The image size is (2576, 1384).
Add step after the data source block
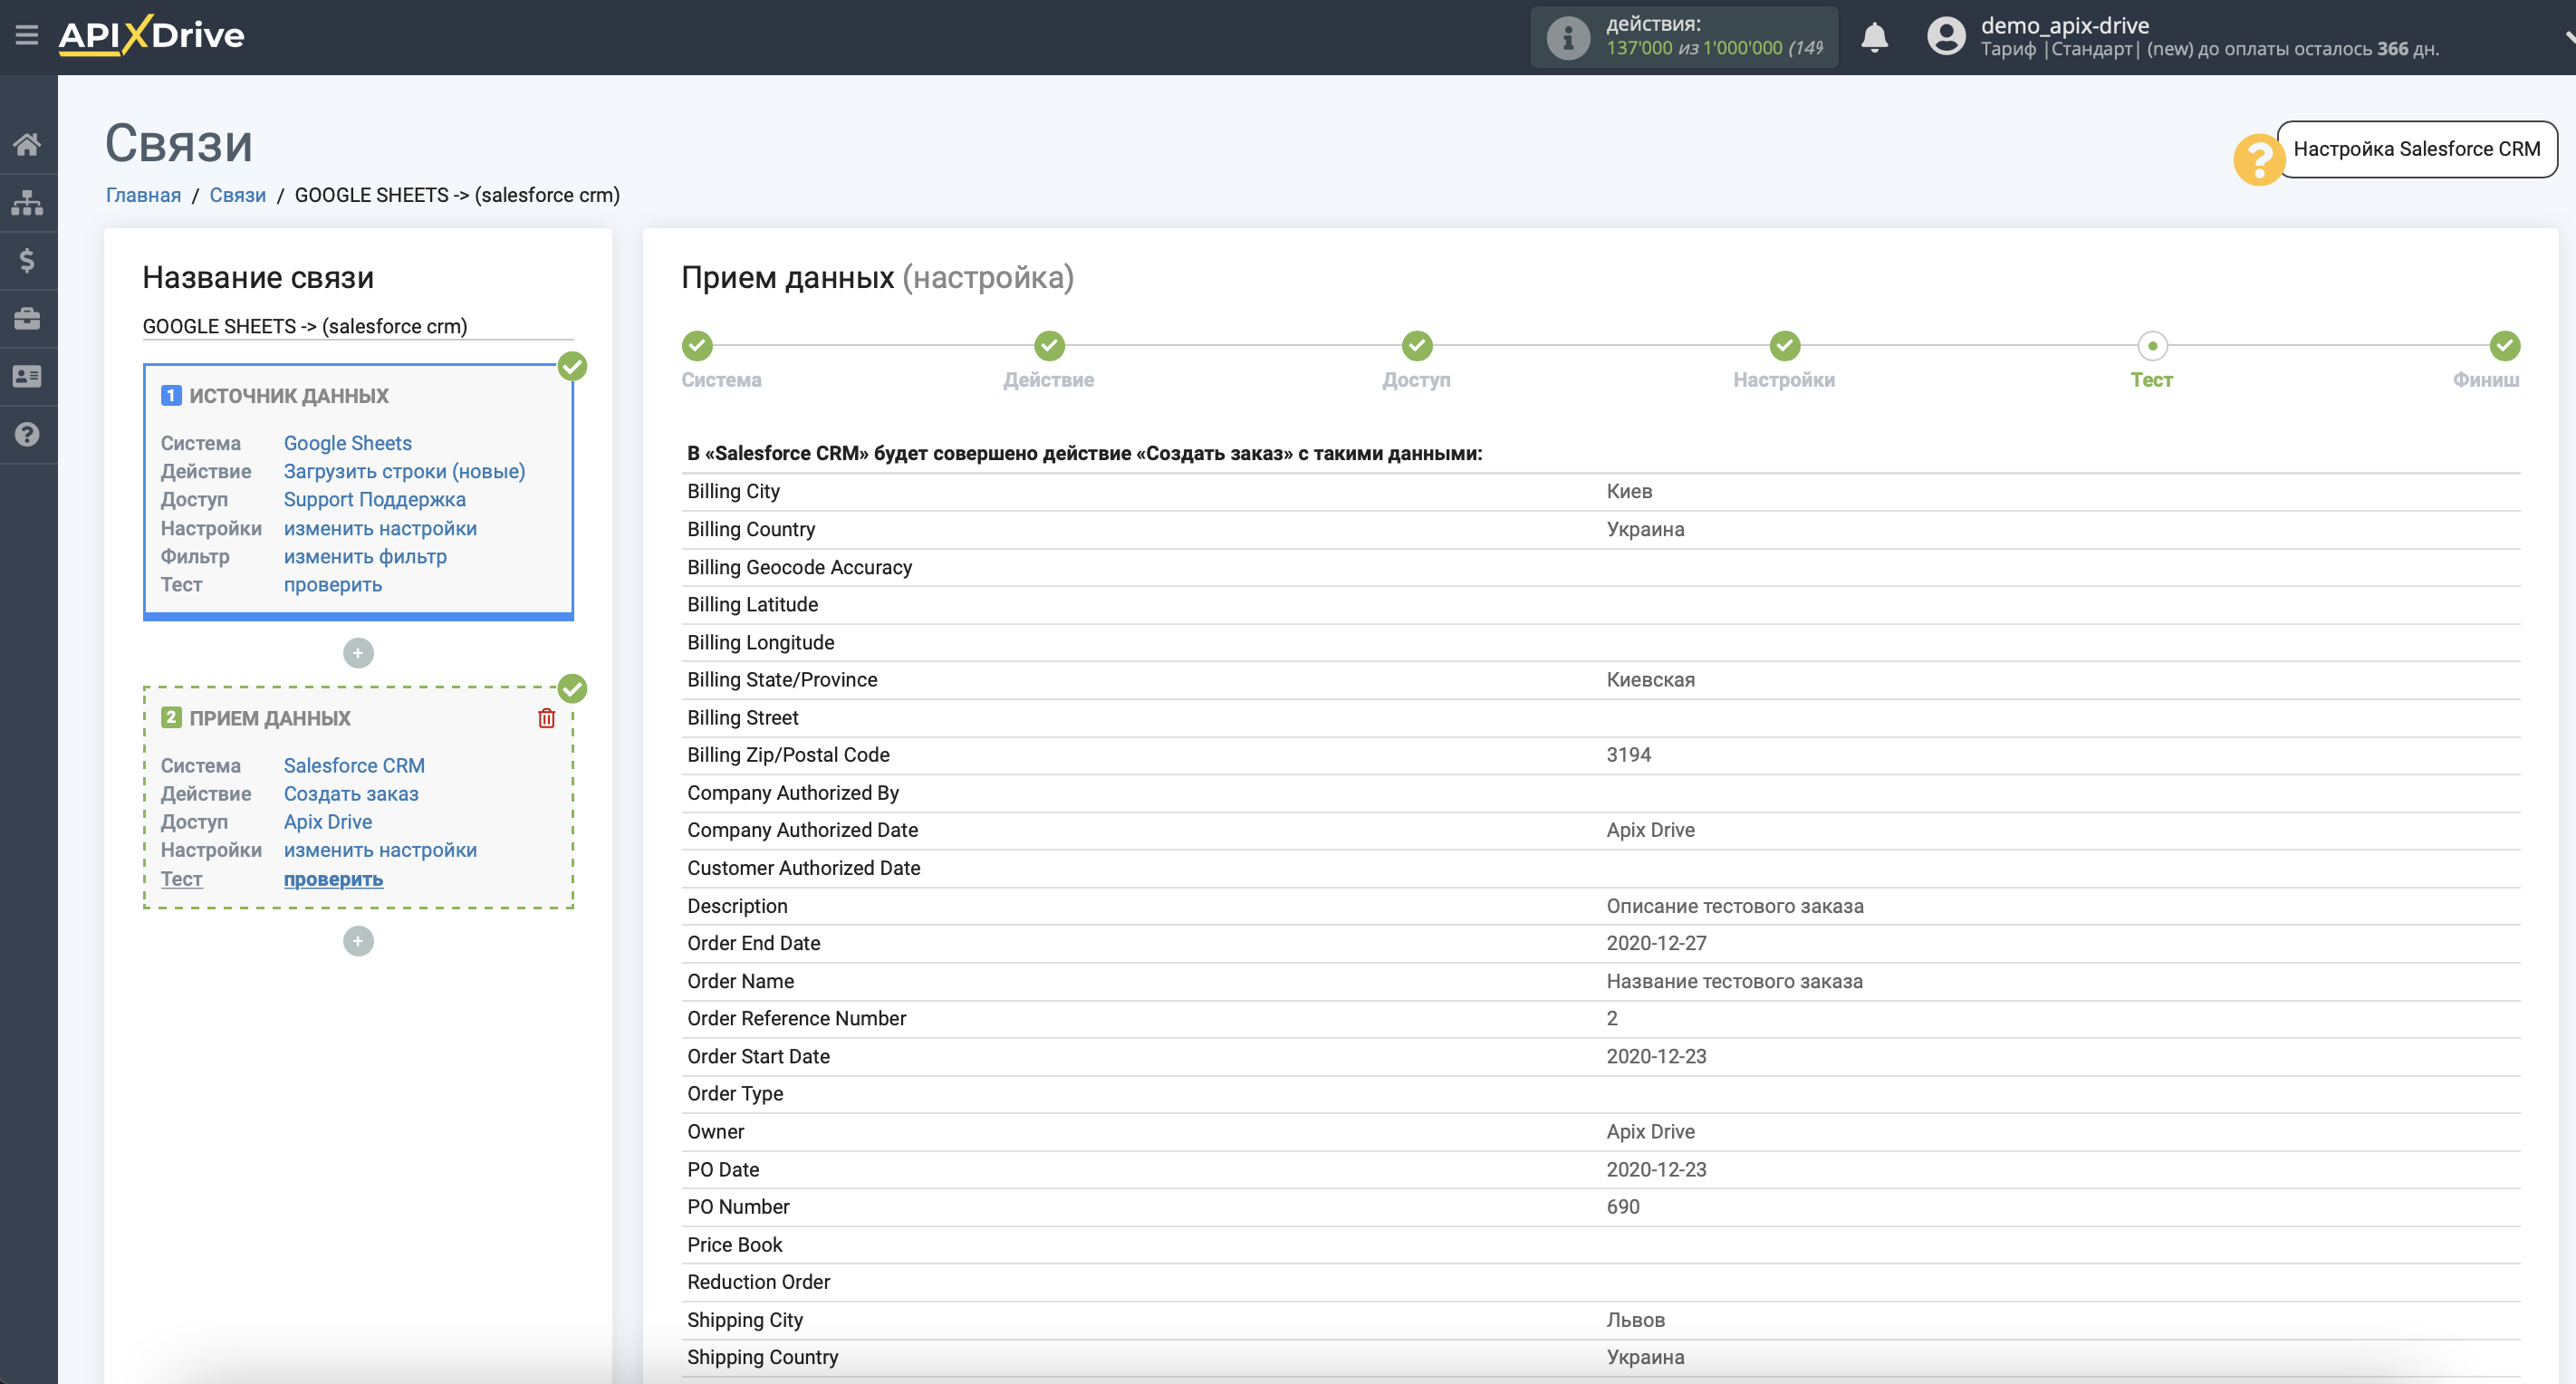358,653
